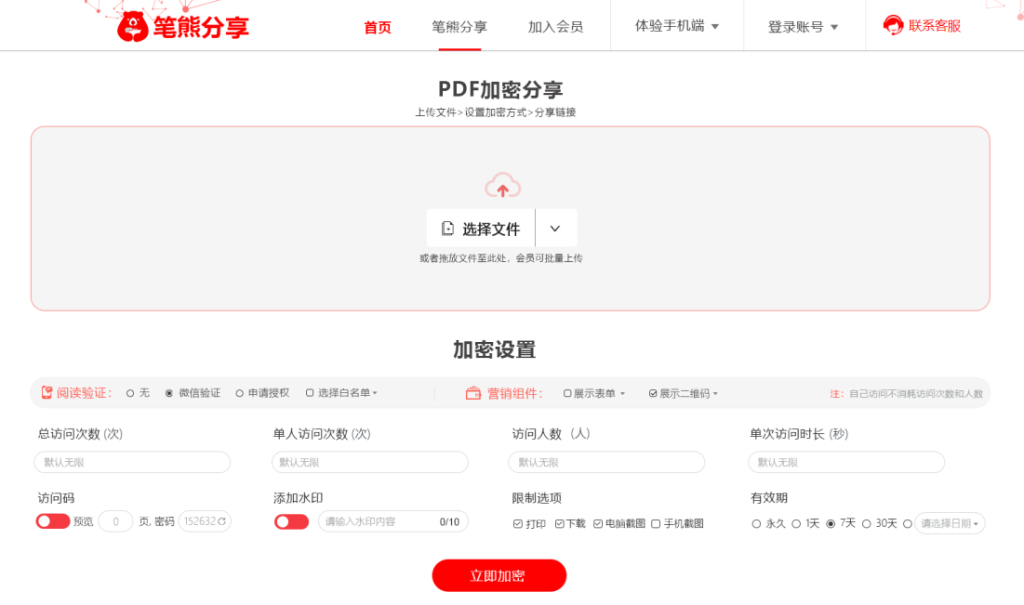
Task: Click the 总访问次数 input field
Action: [132, 462]
